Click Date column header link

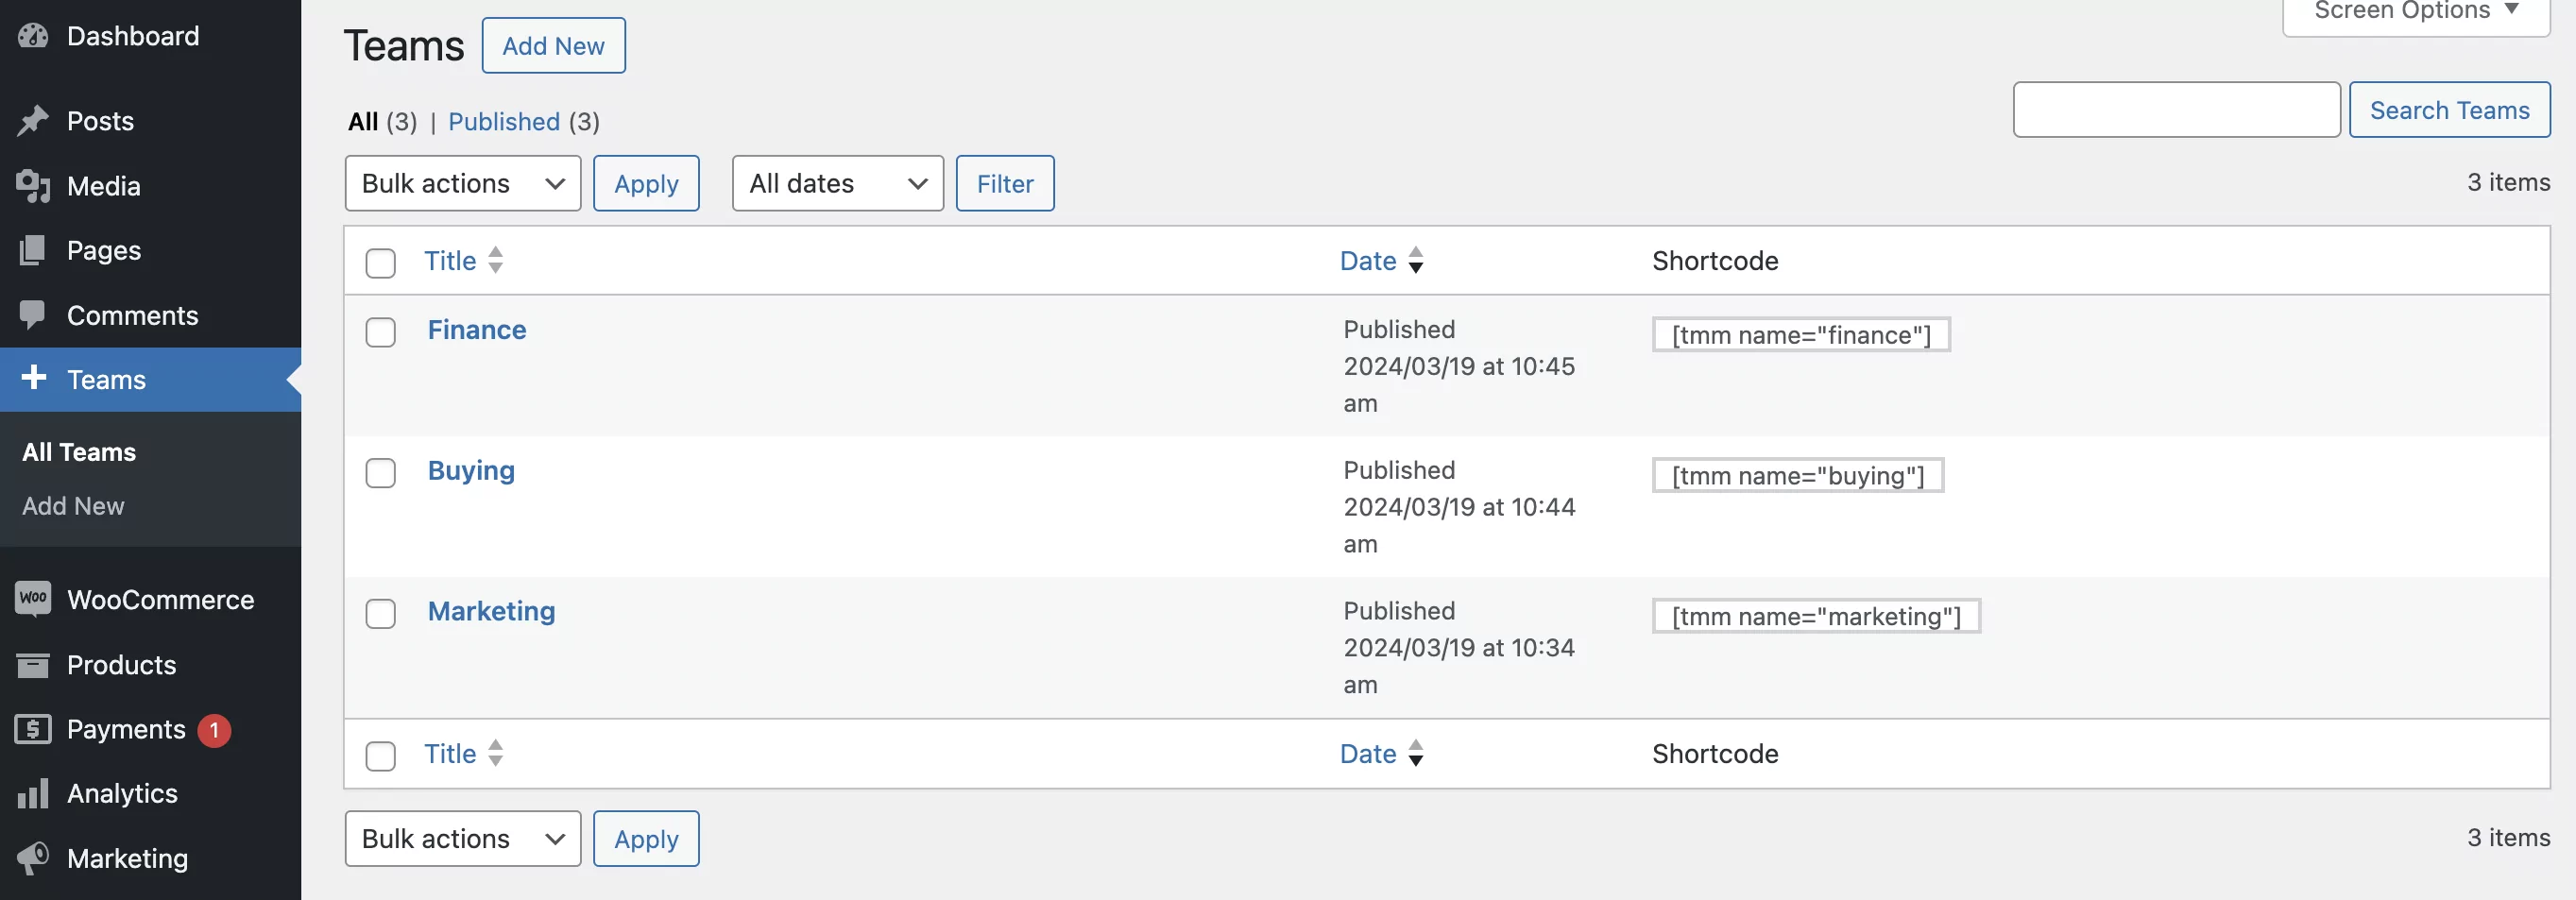pyautogui.click(x=1368, y=261)
